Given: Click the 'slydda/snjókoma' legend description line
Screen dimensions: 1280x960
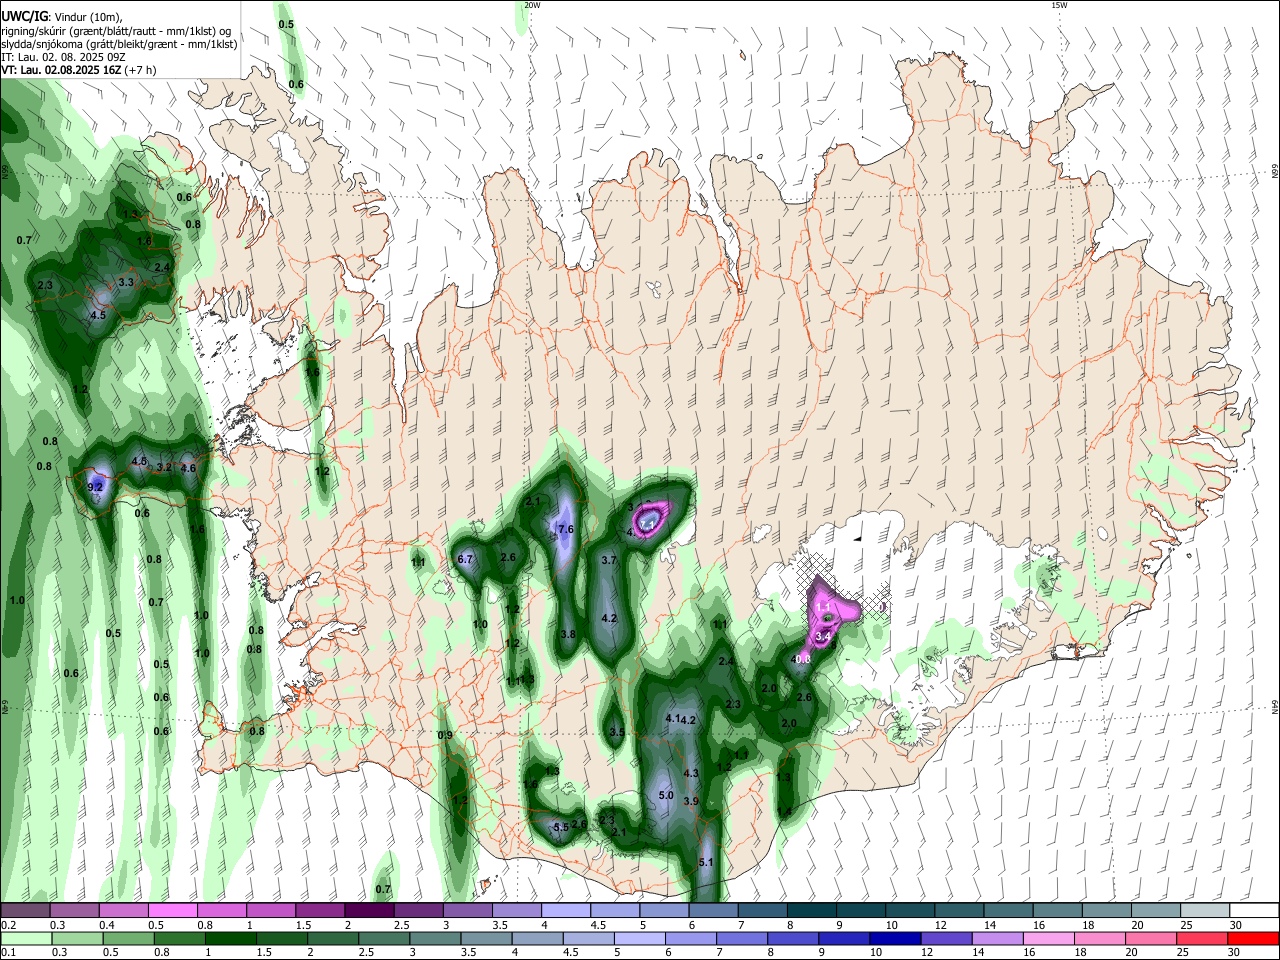Looking at the screenshot, I should tap(119, 44).
